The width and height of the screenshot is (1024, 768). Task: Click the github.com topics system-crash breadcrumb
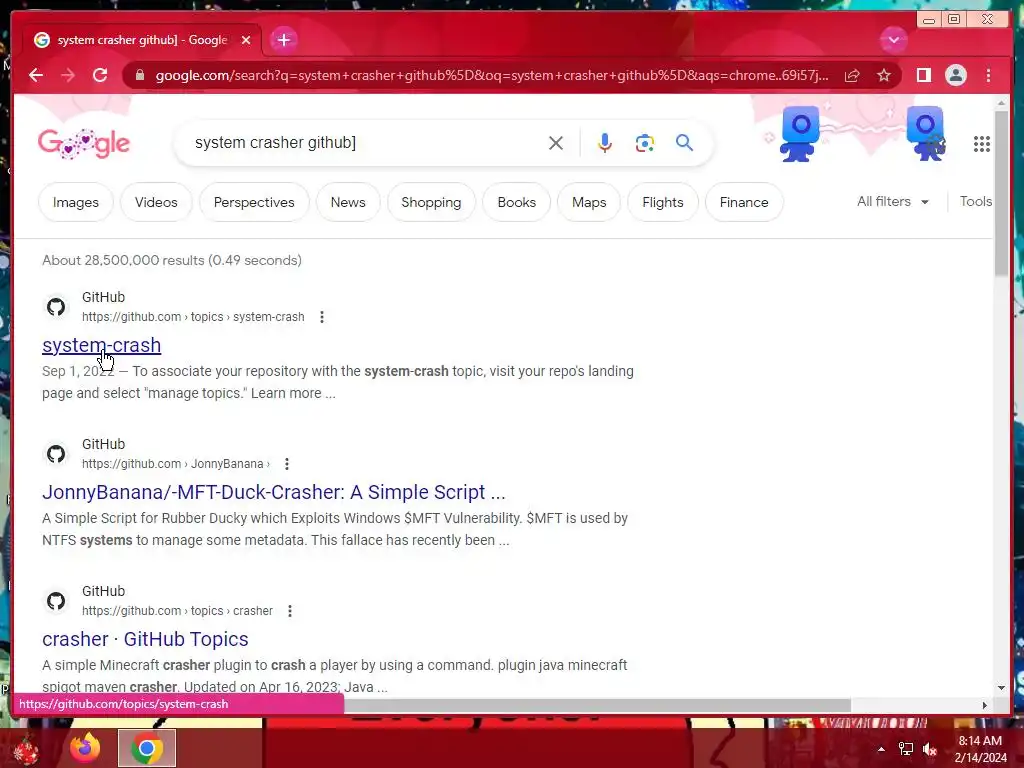[193, 317]
